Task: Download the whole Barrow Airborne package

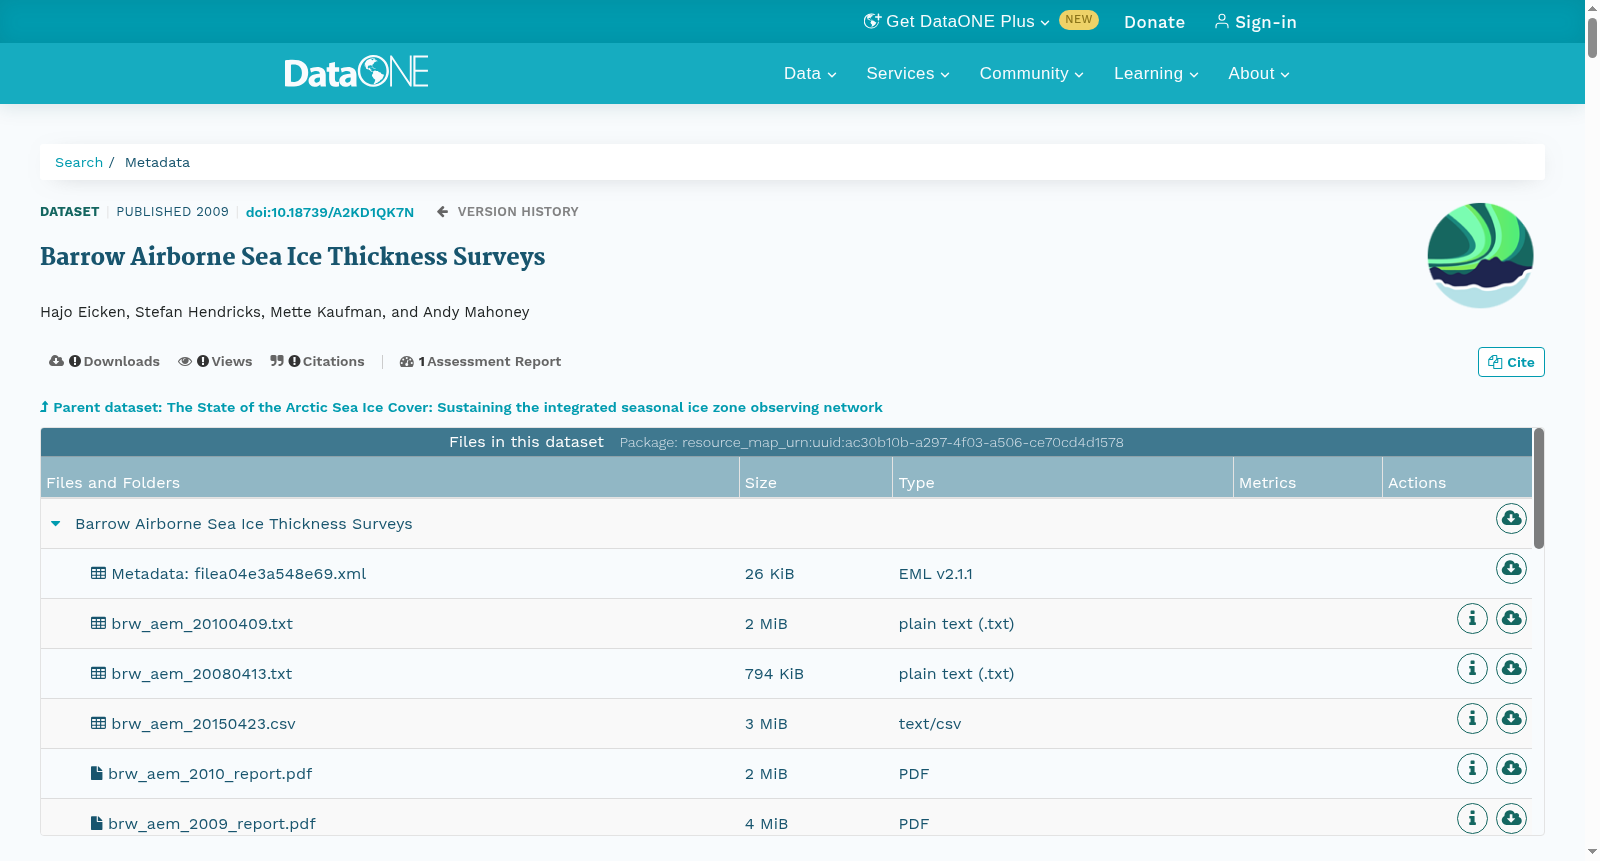Action: click(1511, 519)
